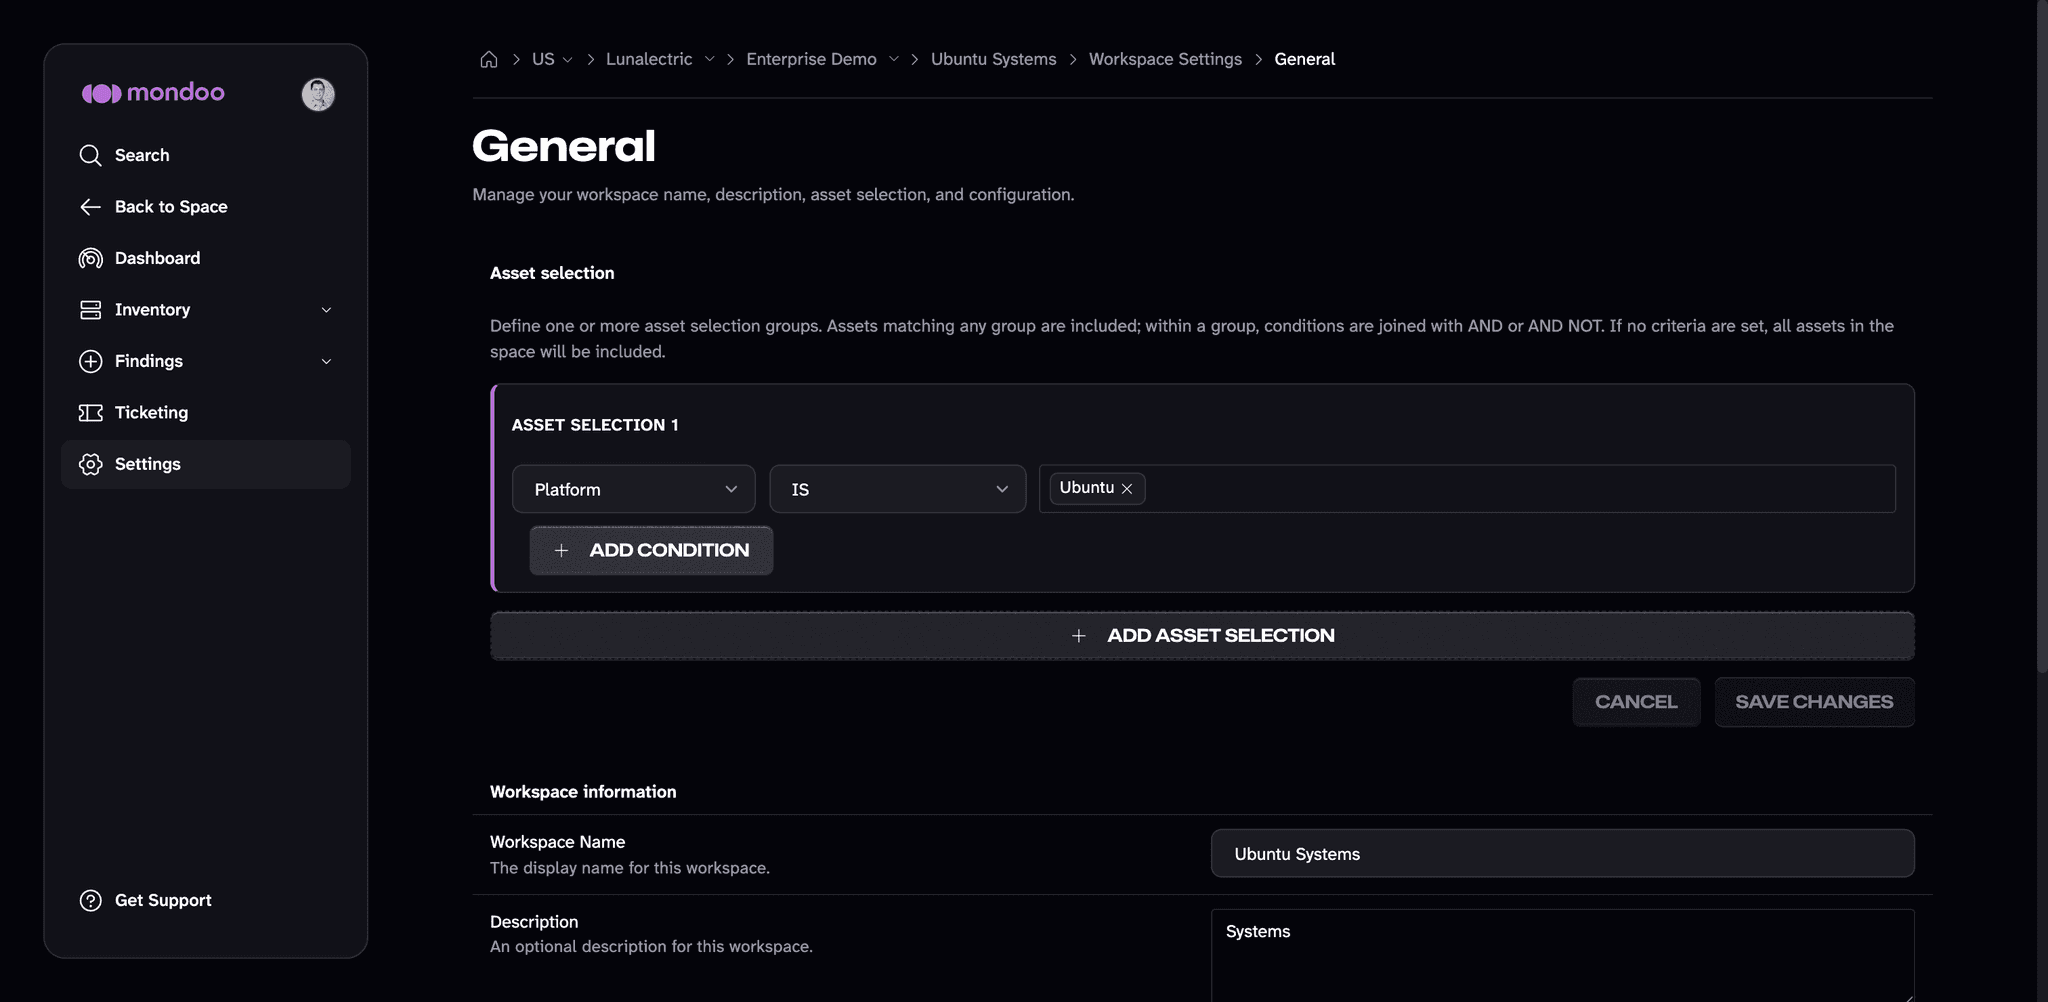Click the ADD ASSET SELECTION button
Image resolution: width=2048 pixels, height=1002 pixels.
point(1202,636)
